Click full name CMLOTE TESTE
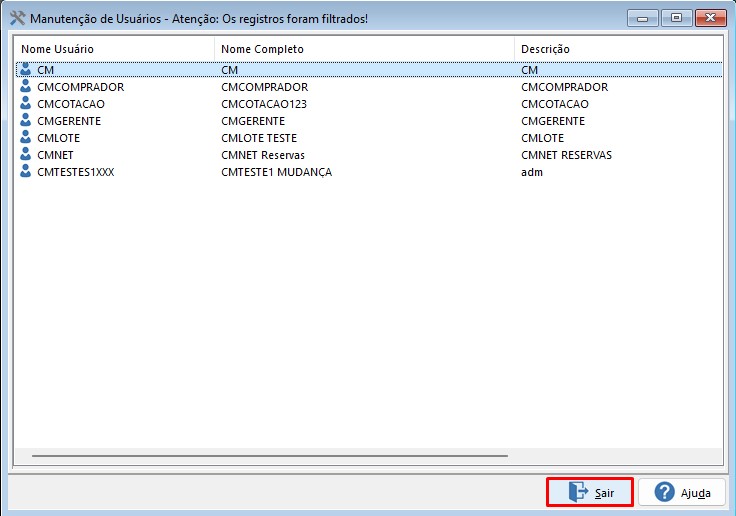This screenshot has height=516, width=736. (x=259, y=138)
